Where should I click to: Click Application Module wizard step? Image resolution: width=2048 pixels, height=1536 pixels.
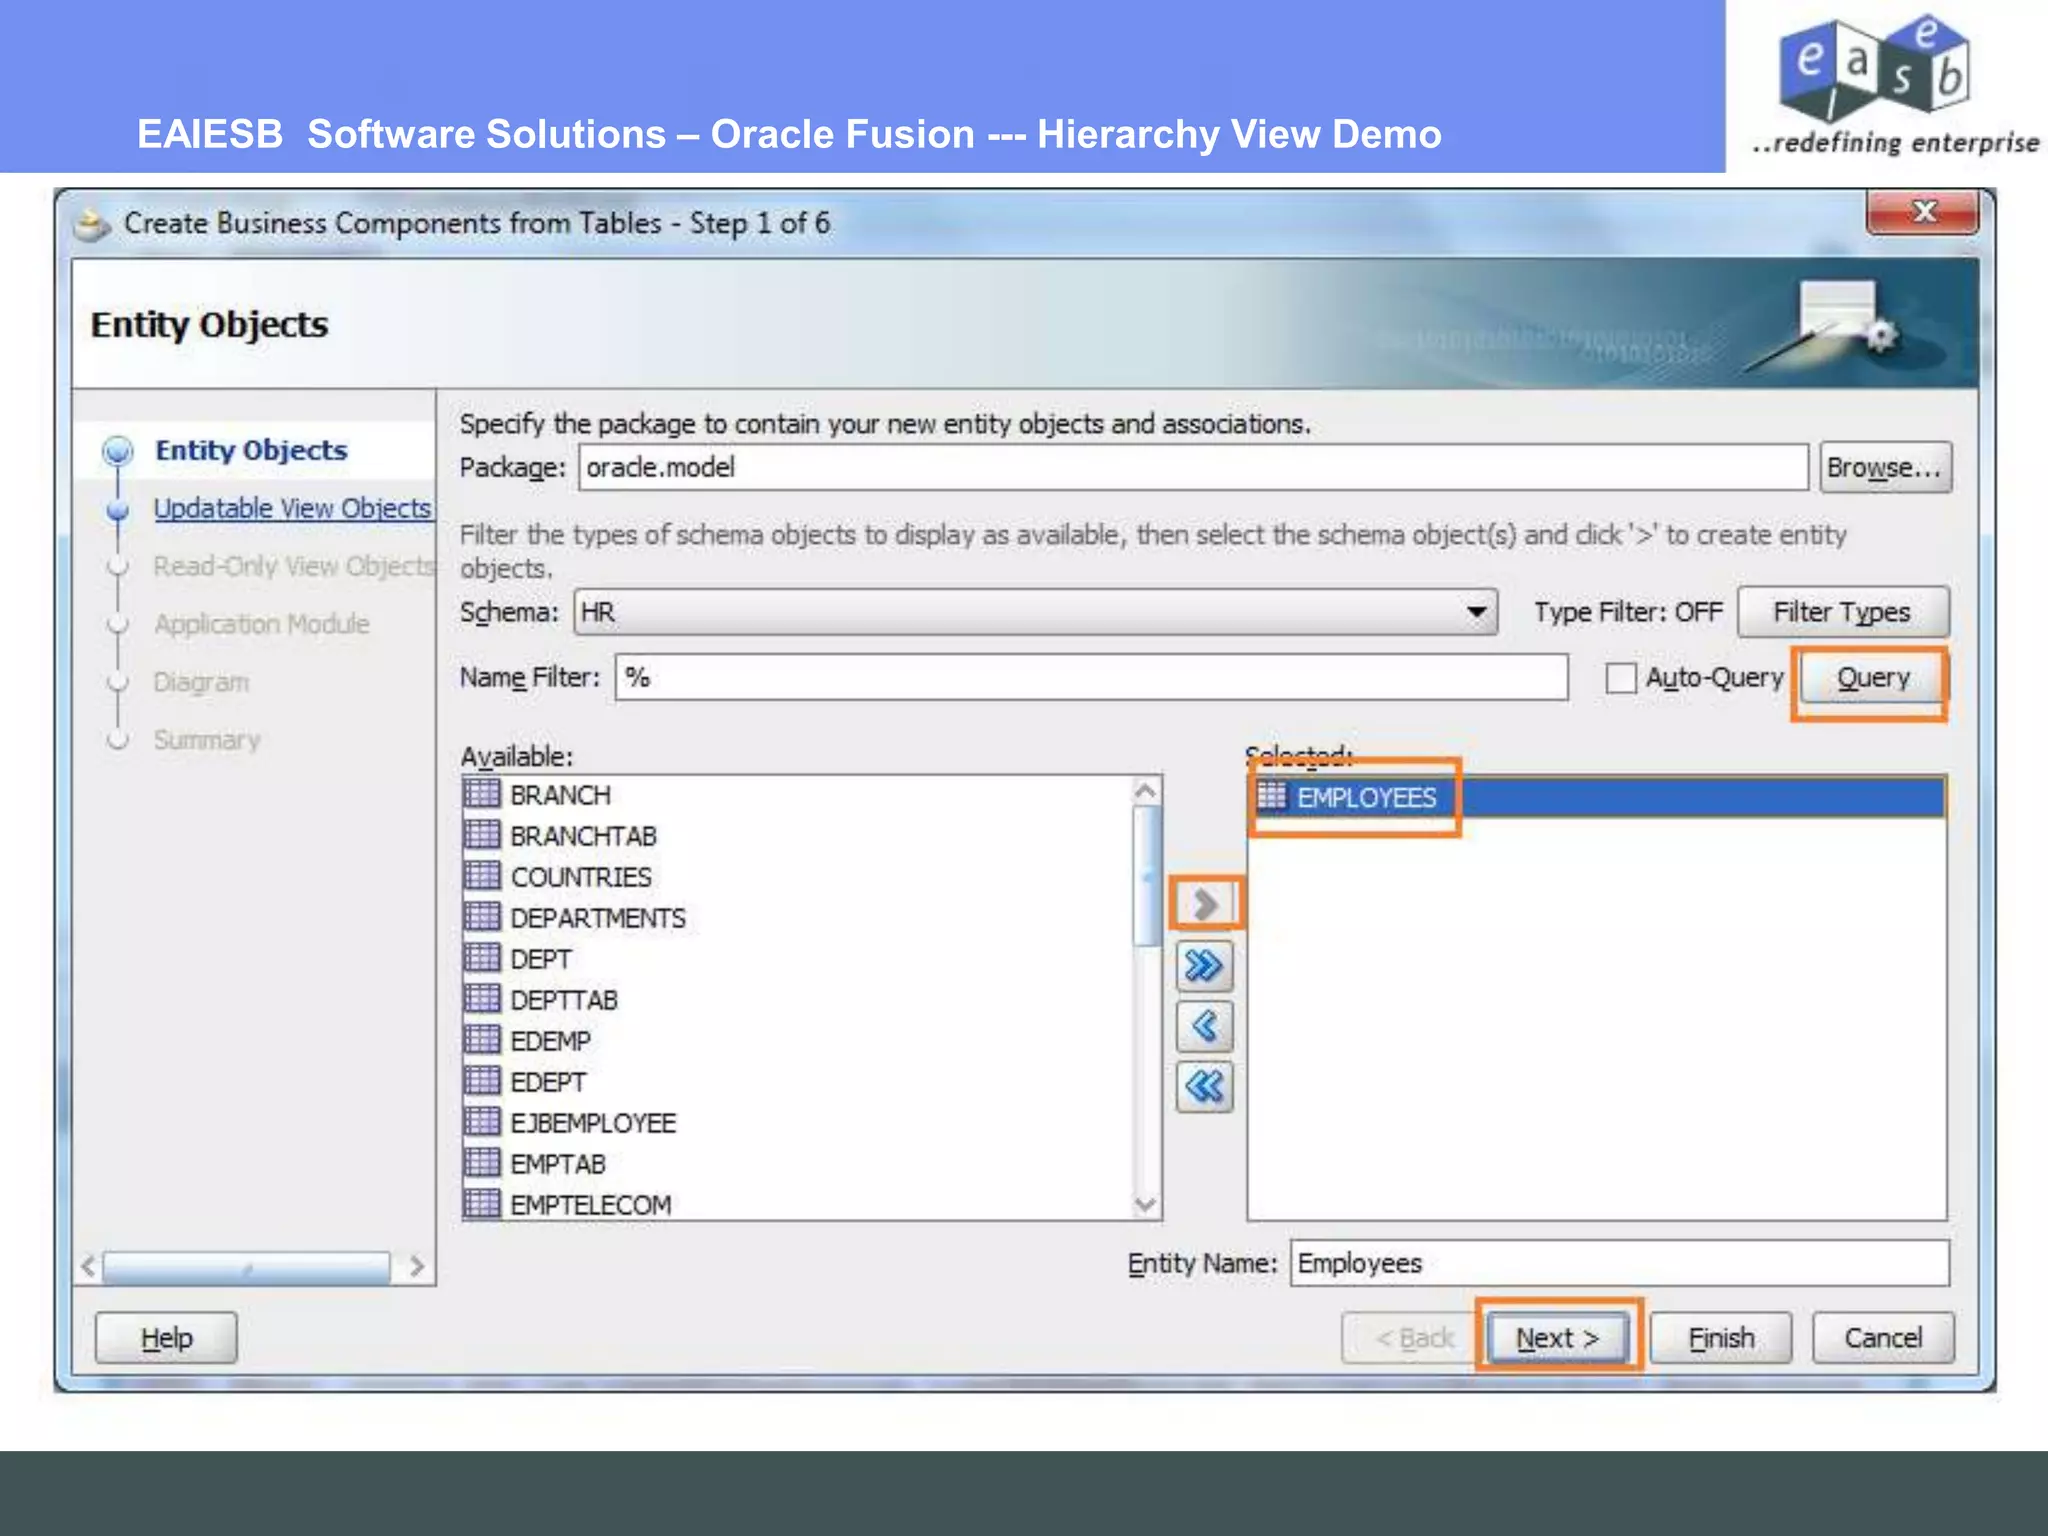point(261,624)
